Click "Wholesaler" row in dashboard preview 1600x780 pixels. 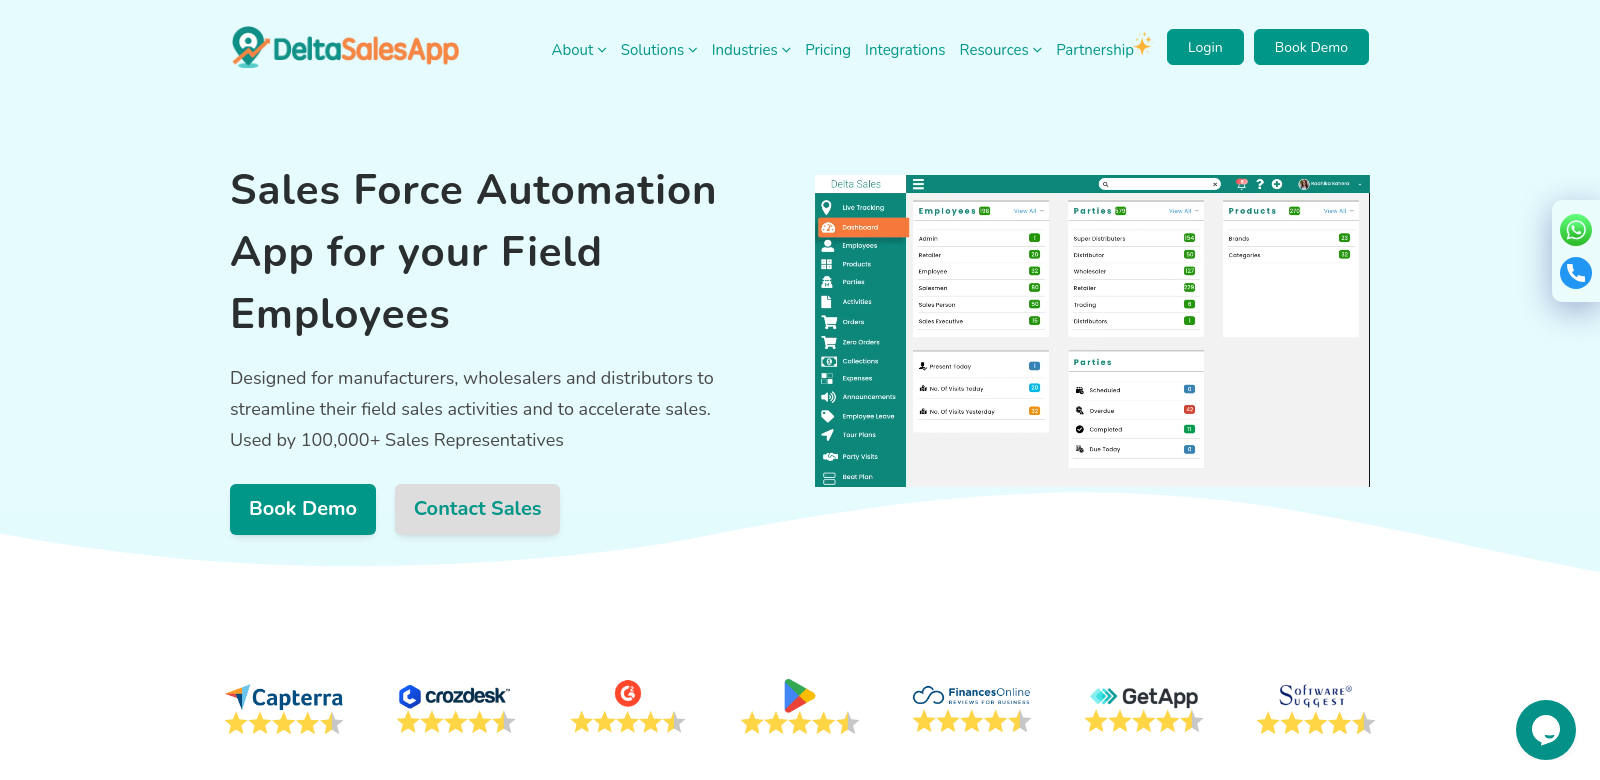1134,271
